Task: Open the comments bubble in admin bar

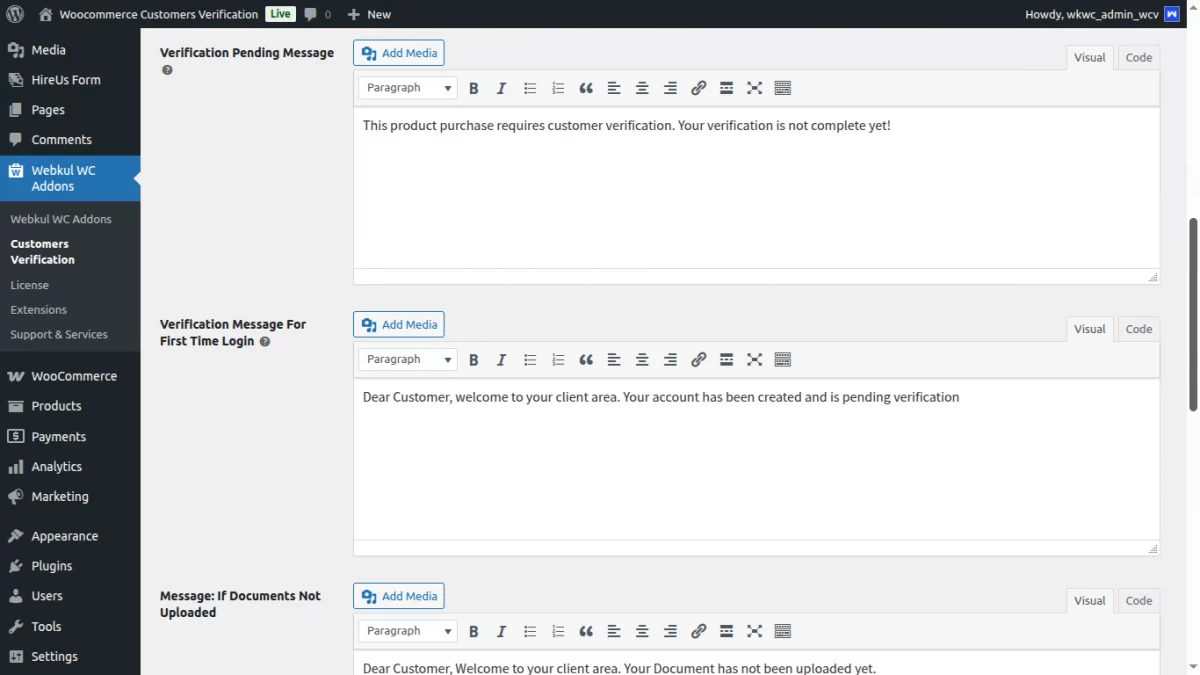Action: [317, 14]
